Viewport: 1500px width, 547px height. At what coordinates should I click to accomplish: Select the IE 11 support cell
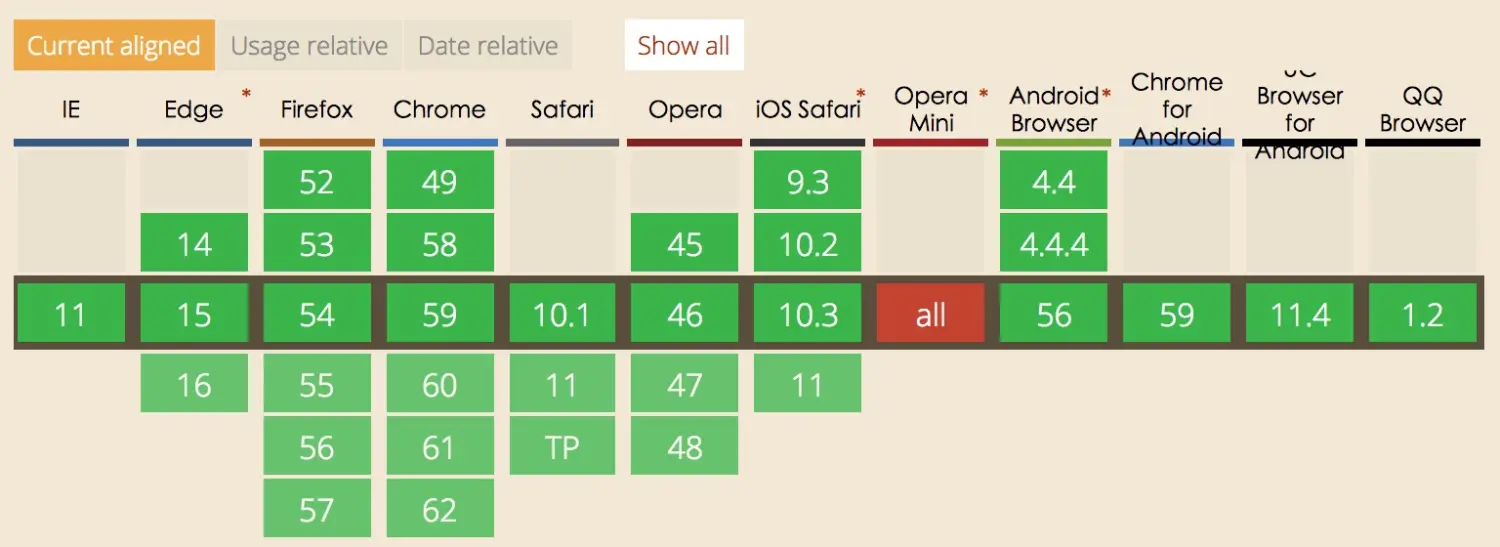pos(71,315)
